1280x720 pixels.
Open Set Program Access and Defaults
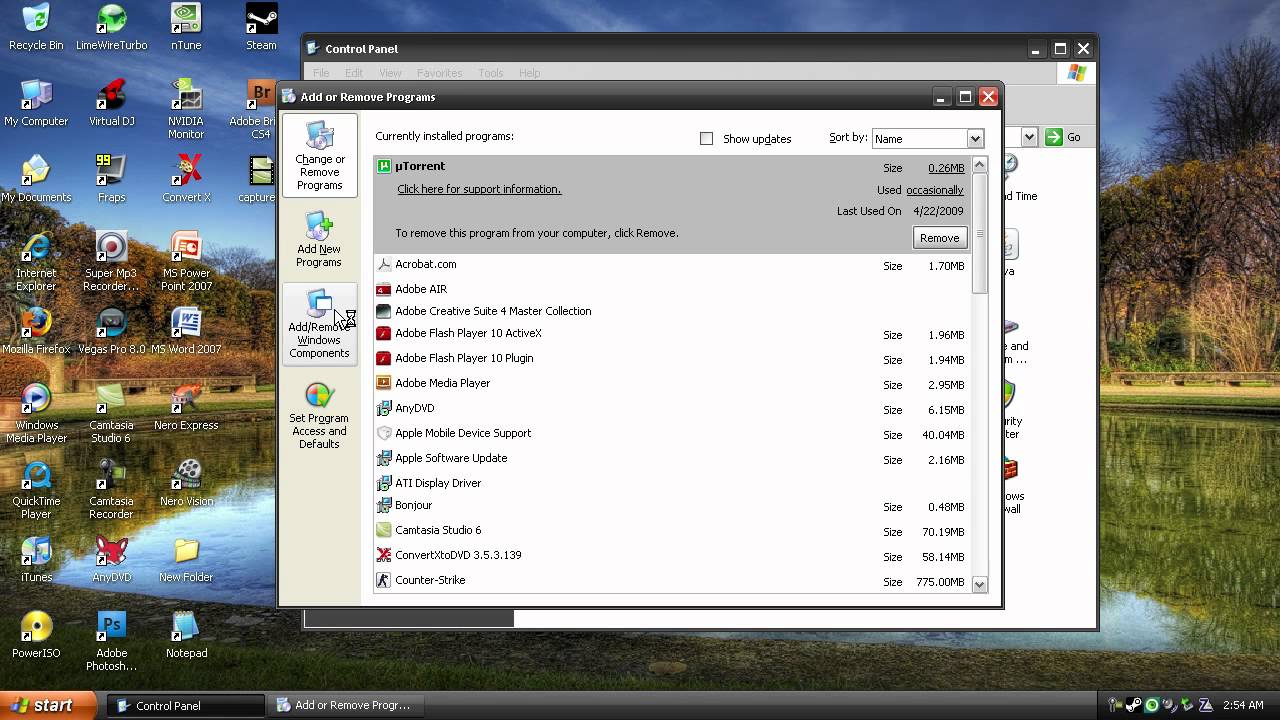tap(319, 416)
